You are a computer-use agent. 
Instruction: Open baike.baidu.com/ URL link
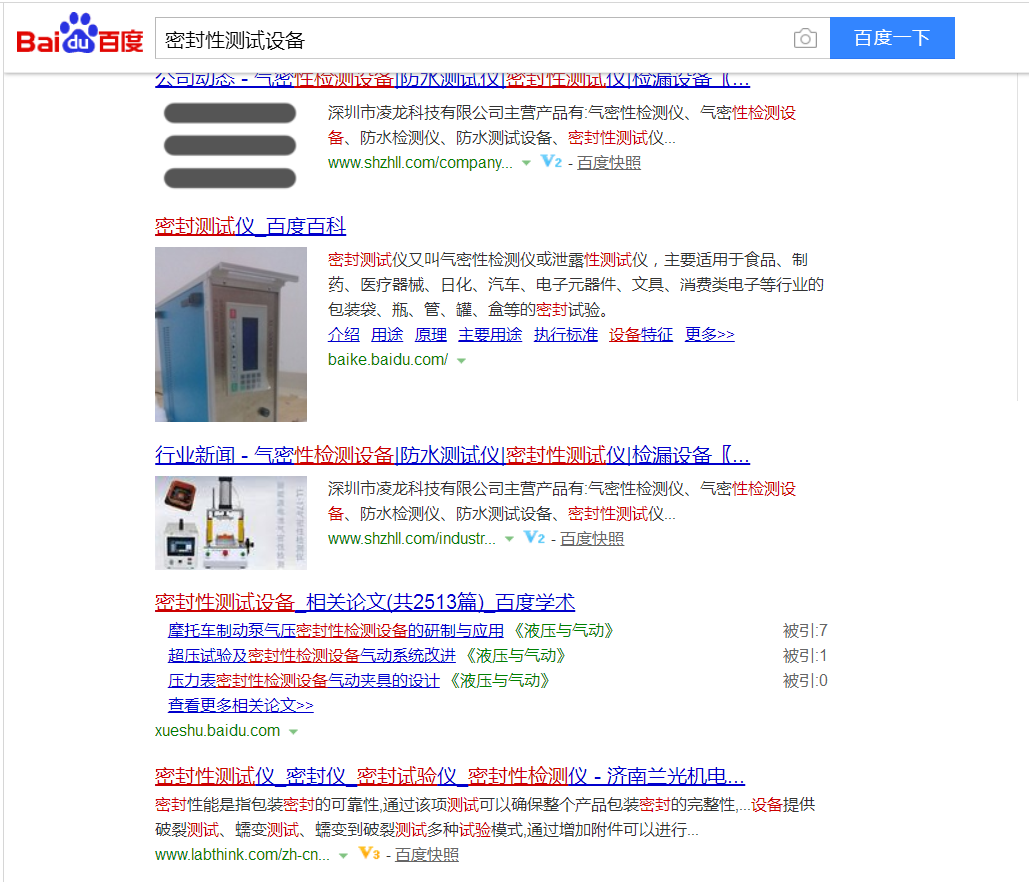point(388,360)
